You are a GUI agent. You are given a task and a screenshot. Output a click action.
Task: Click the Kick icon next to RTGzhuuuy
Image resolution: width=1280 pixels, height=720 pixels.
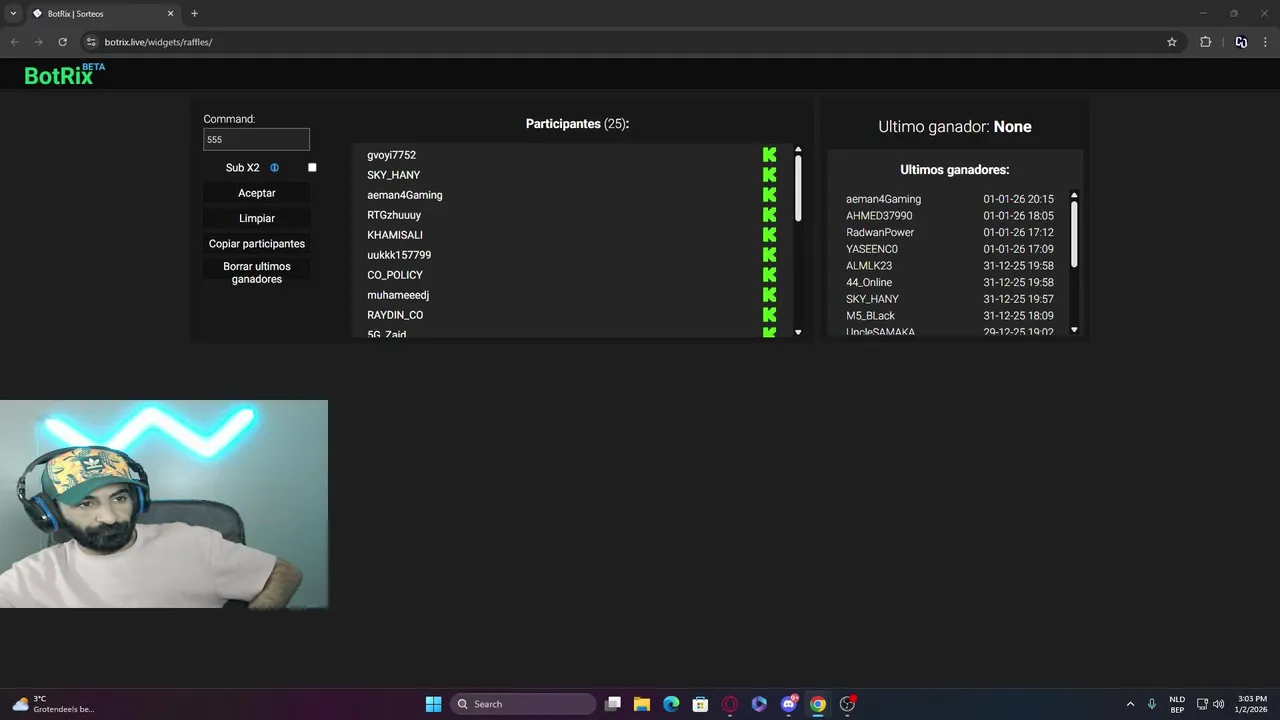coord(769,215)
